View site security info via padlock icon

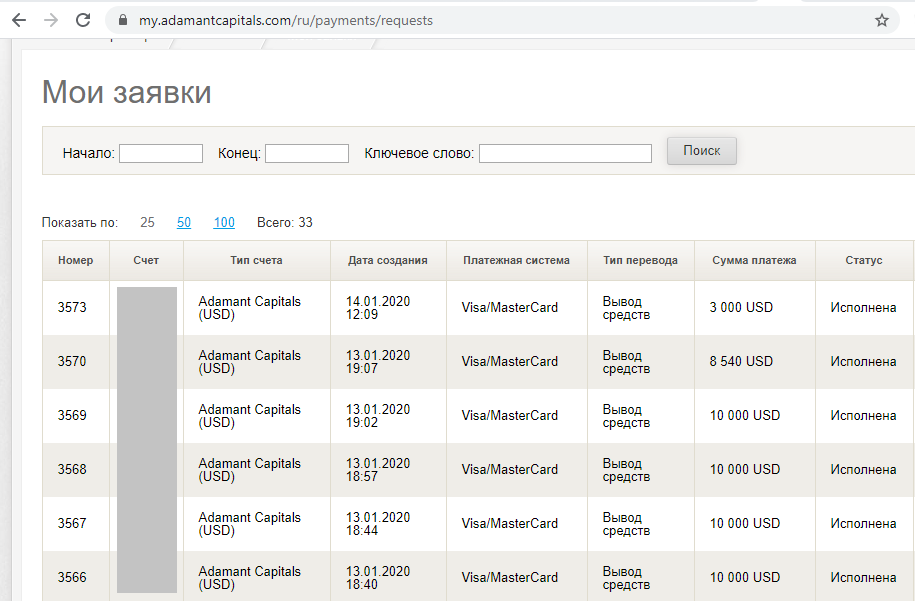pos(123,20)
